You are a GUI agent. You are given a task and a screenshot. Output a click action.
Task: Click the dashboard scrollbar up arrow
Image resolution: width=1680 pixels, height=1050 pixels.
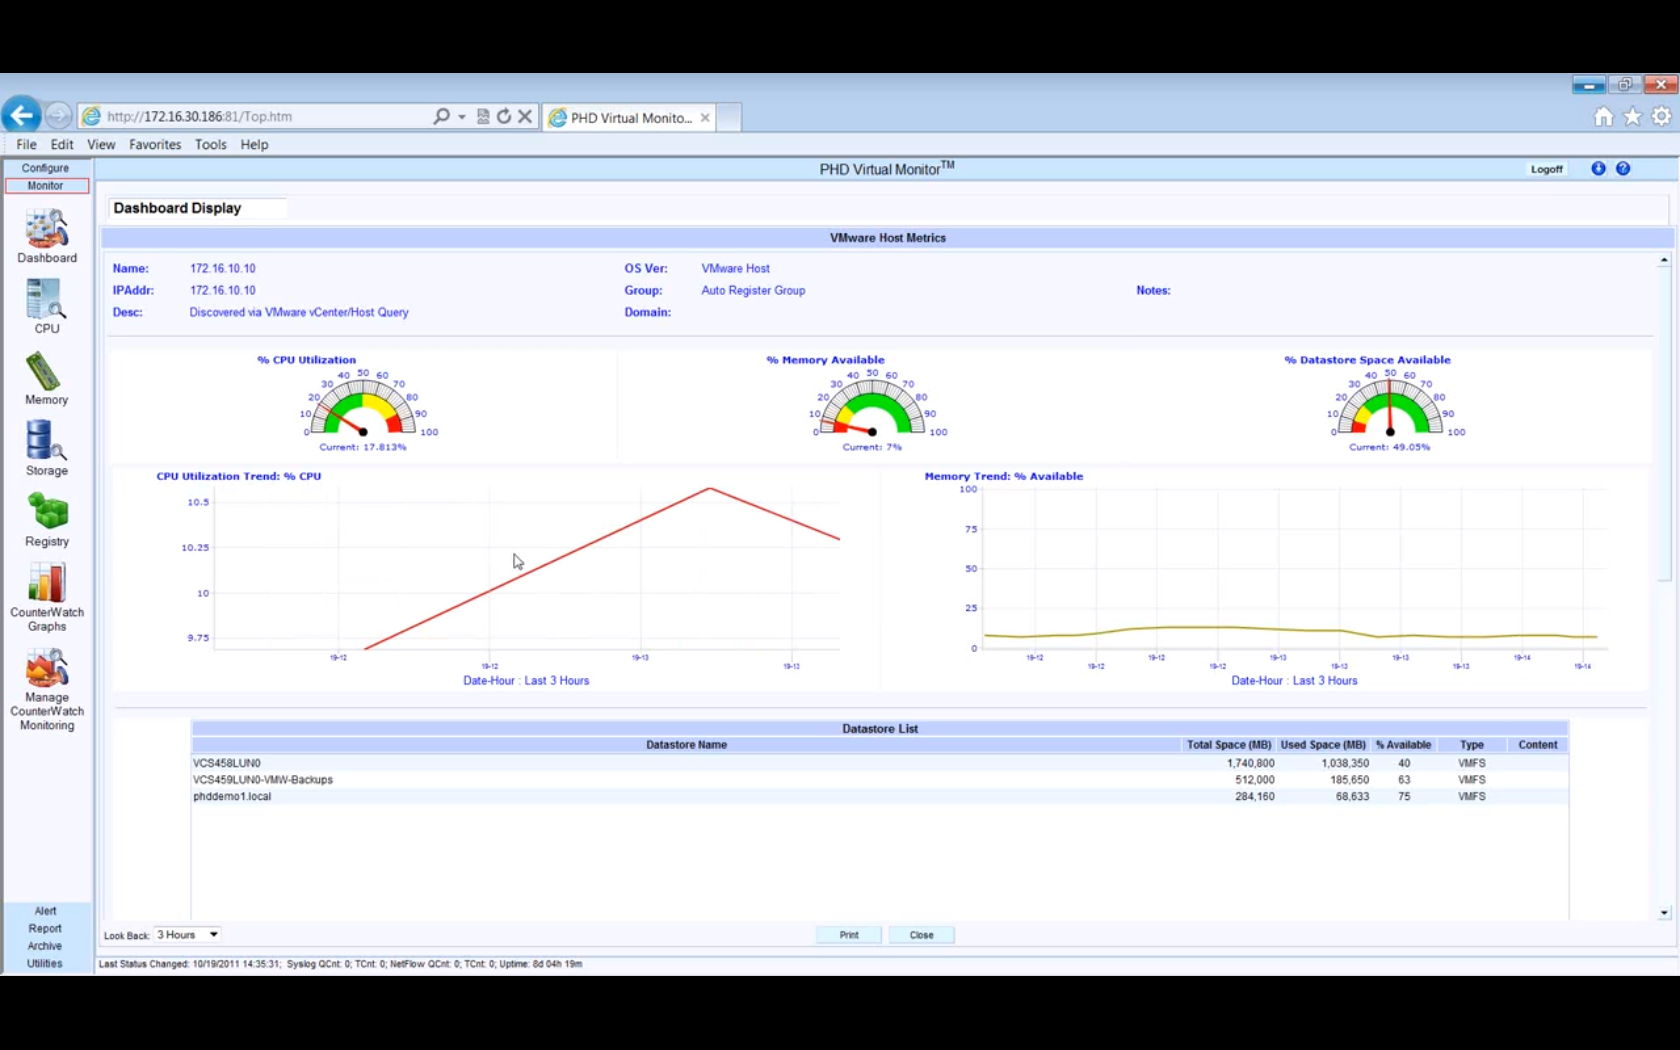point(1664,260)
